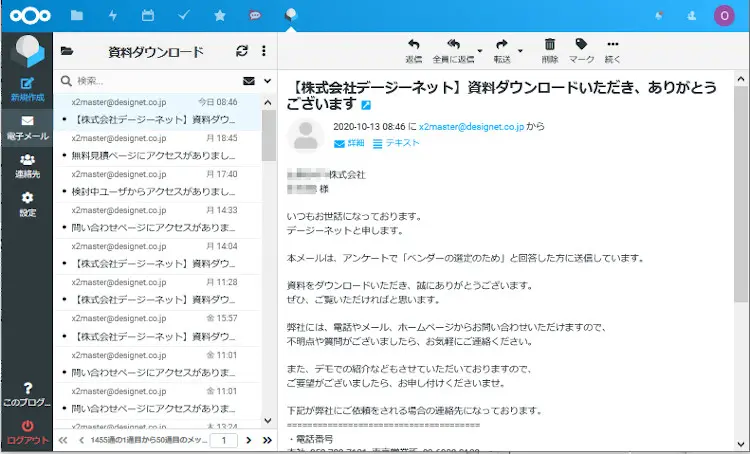Open the Calendar app icon

[x=148, y=15]
